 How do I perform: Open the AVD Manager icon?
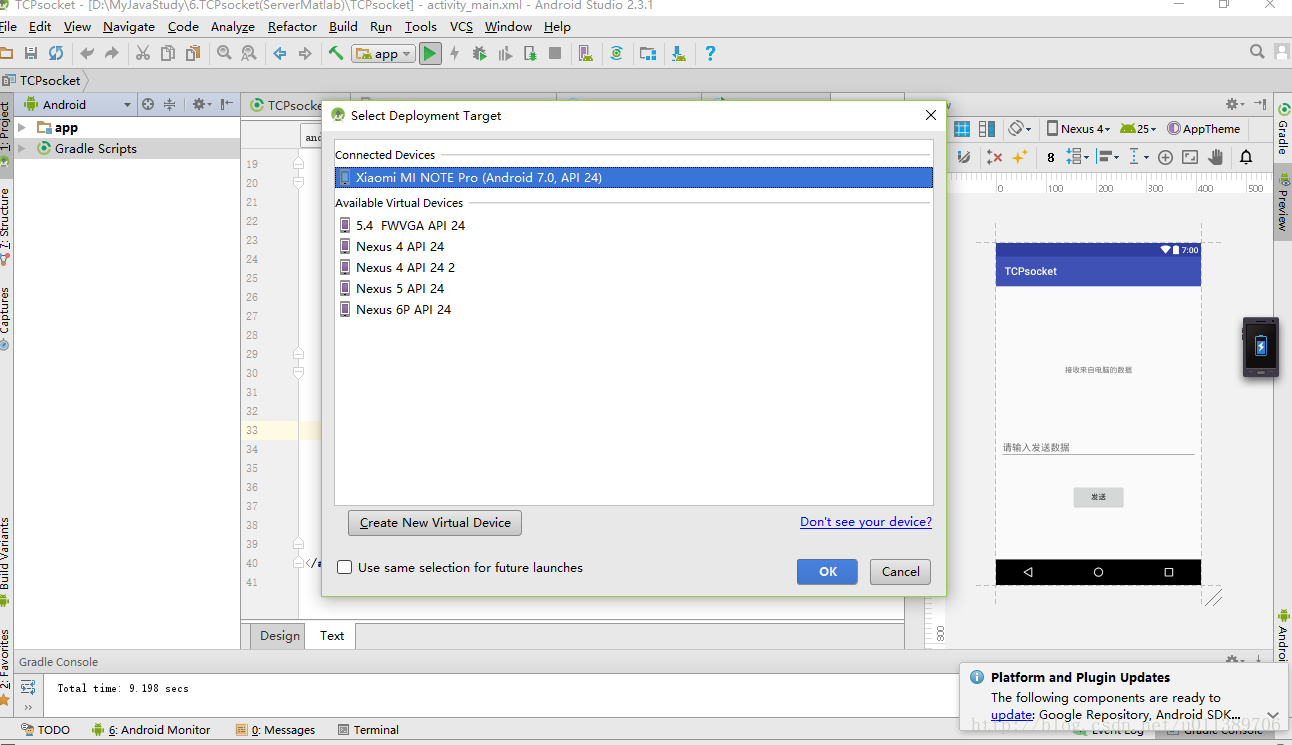coord(586,53)
